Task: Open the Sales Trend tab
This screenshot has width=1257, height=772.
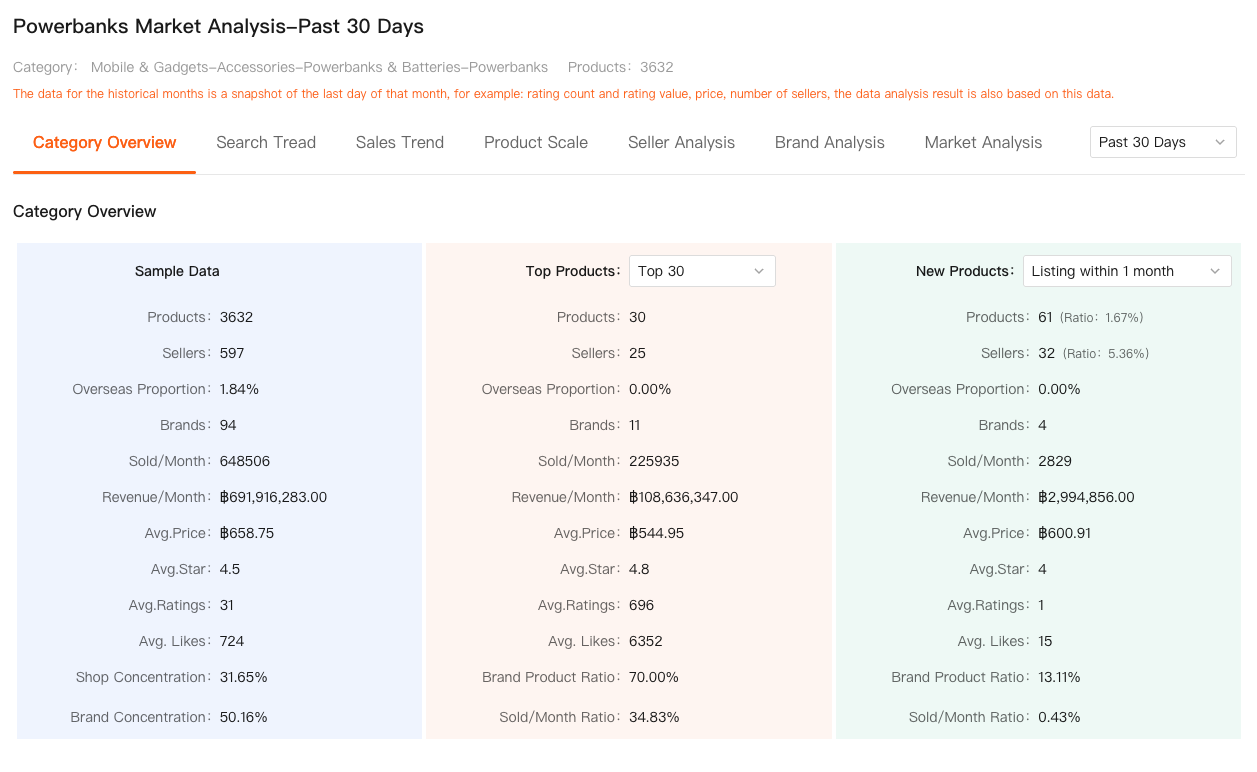Action: tap(399, 142)
